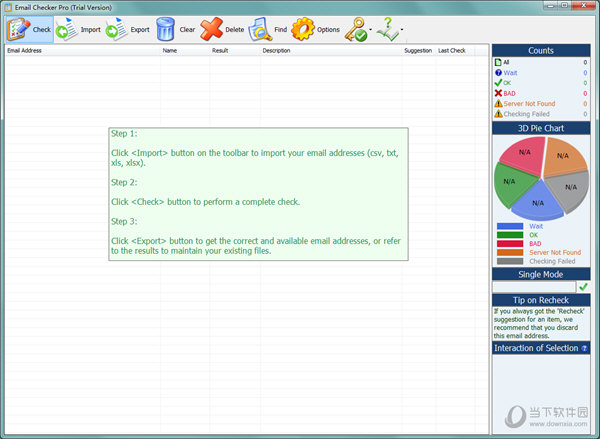Viewport: 600px width, 439px height.
Task: Click the Single Mode panel header
Action: pyautogui.click(x=541, y=274)
